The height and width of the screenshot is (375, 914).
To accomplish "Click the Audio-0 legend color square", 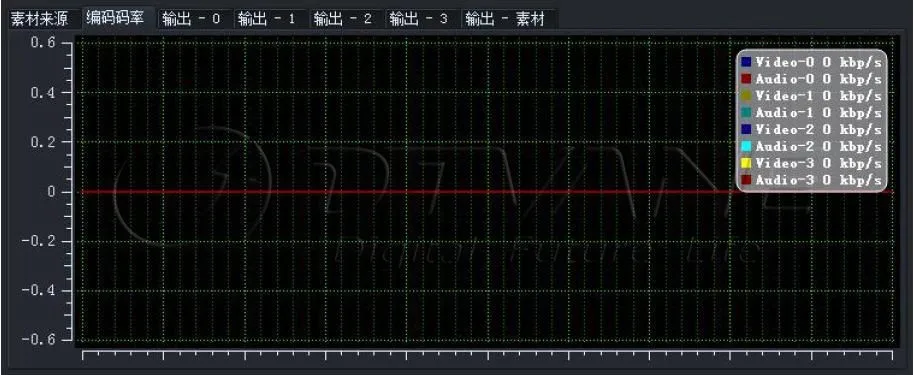I will (746, 78).
